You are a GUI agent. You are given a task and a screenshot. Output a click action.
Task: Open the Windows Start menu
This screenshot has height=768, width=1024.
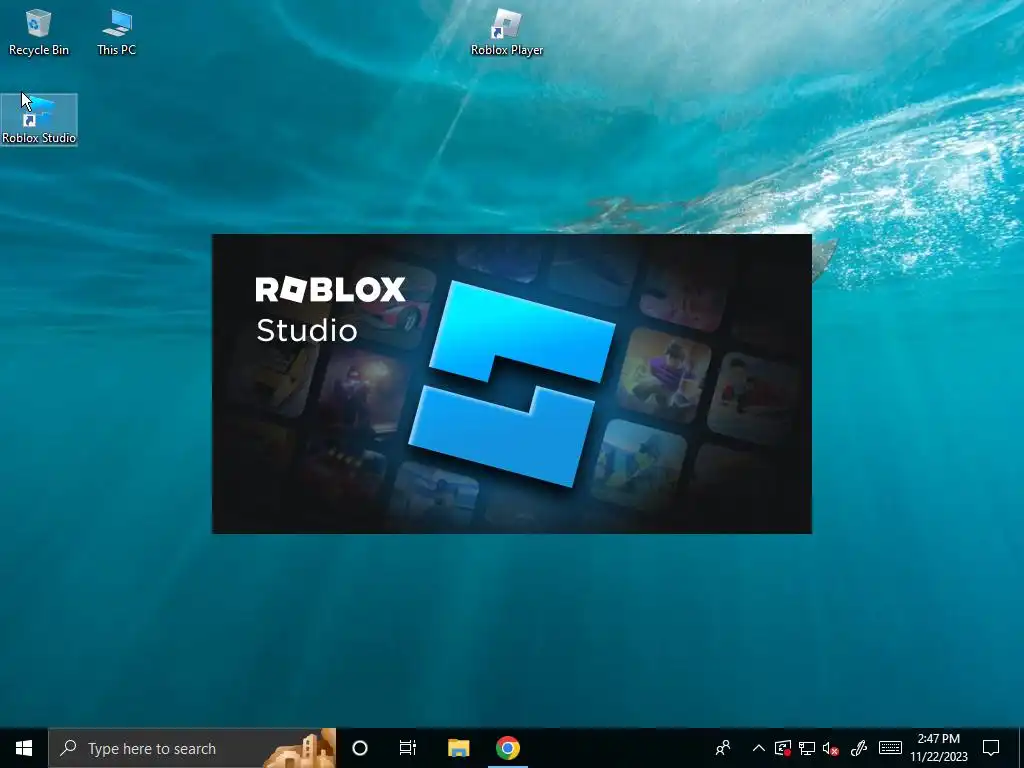tap(24, 748)
